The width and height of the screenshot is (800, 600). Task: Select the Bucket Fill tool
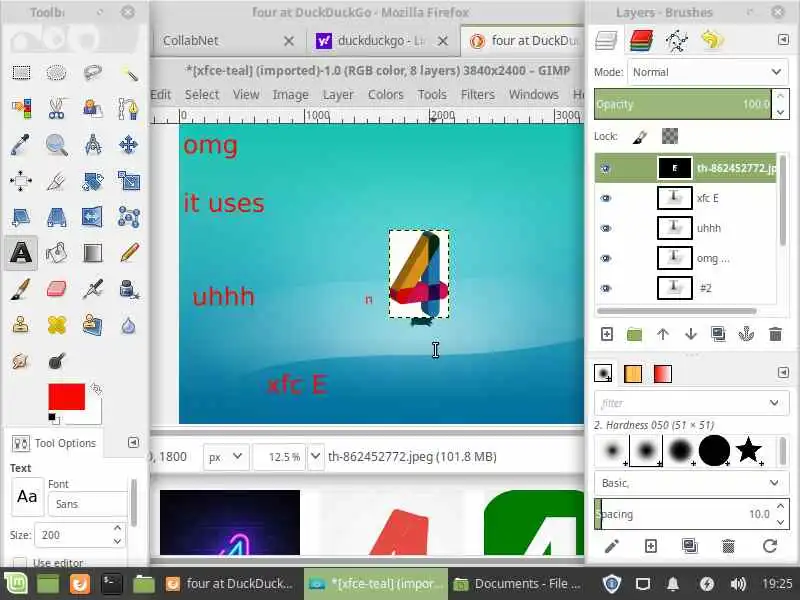57,253
